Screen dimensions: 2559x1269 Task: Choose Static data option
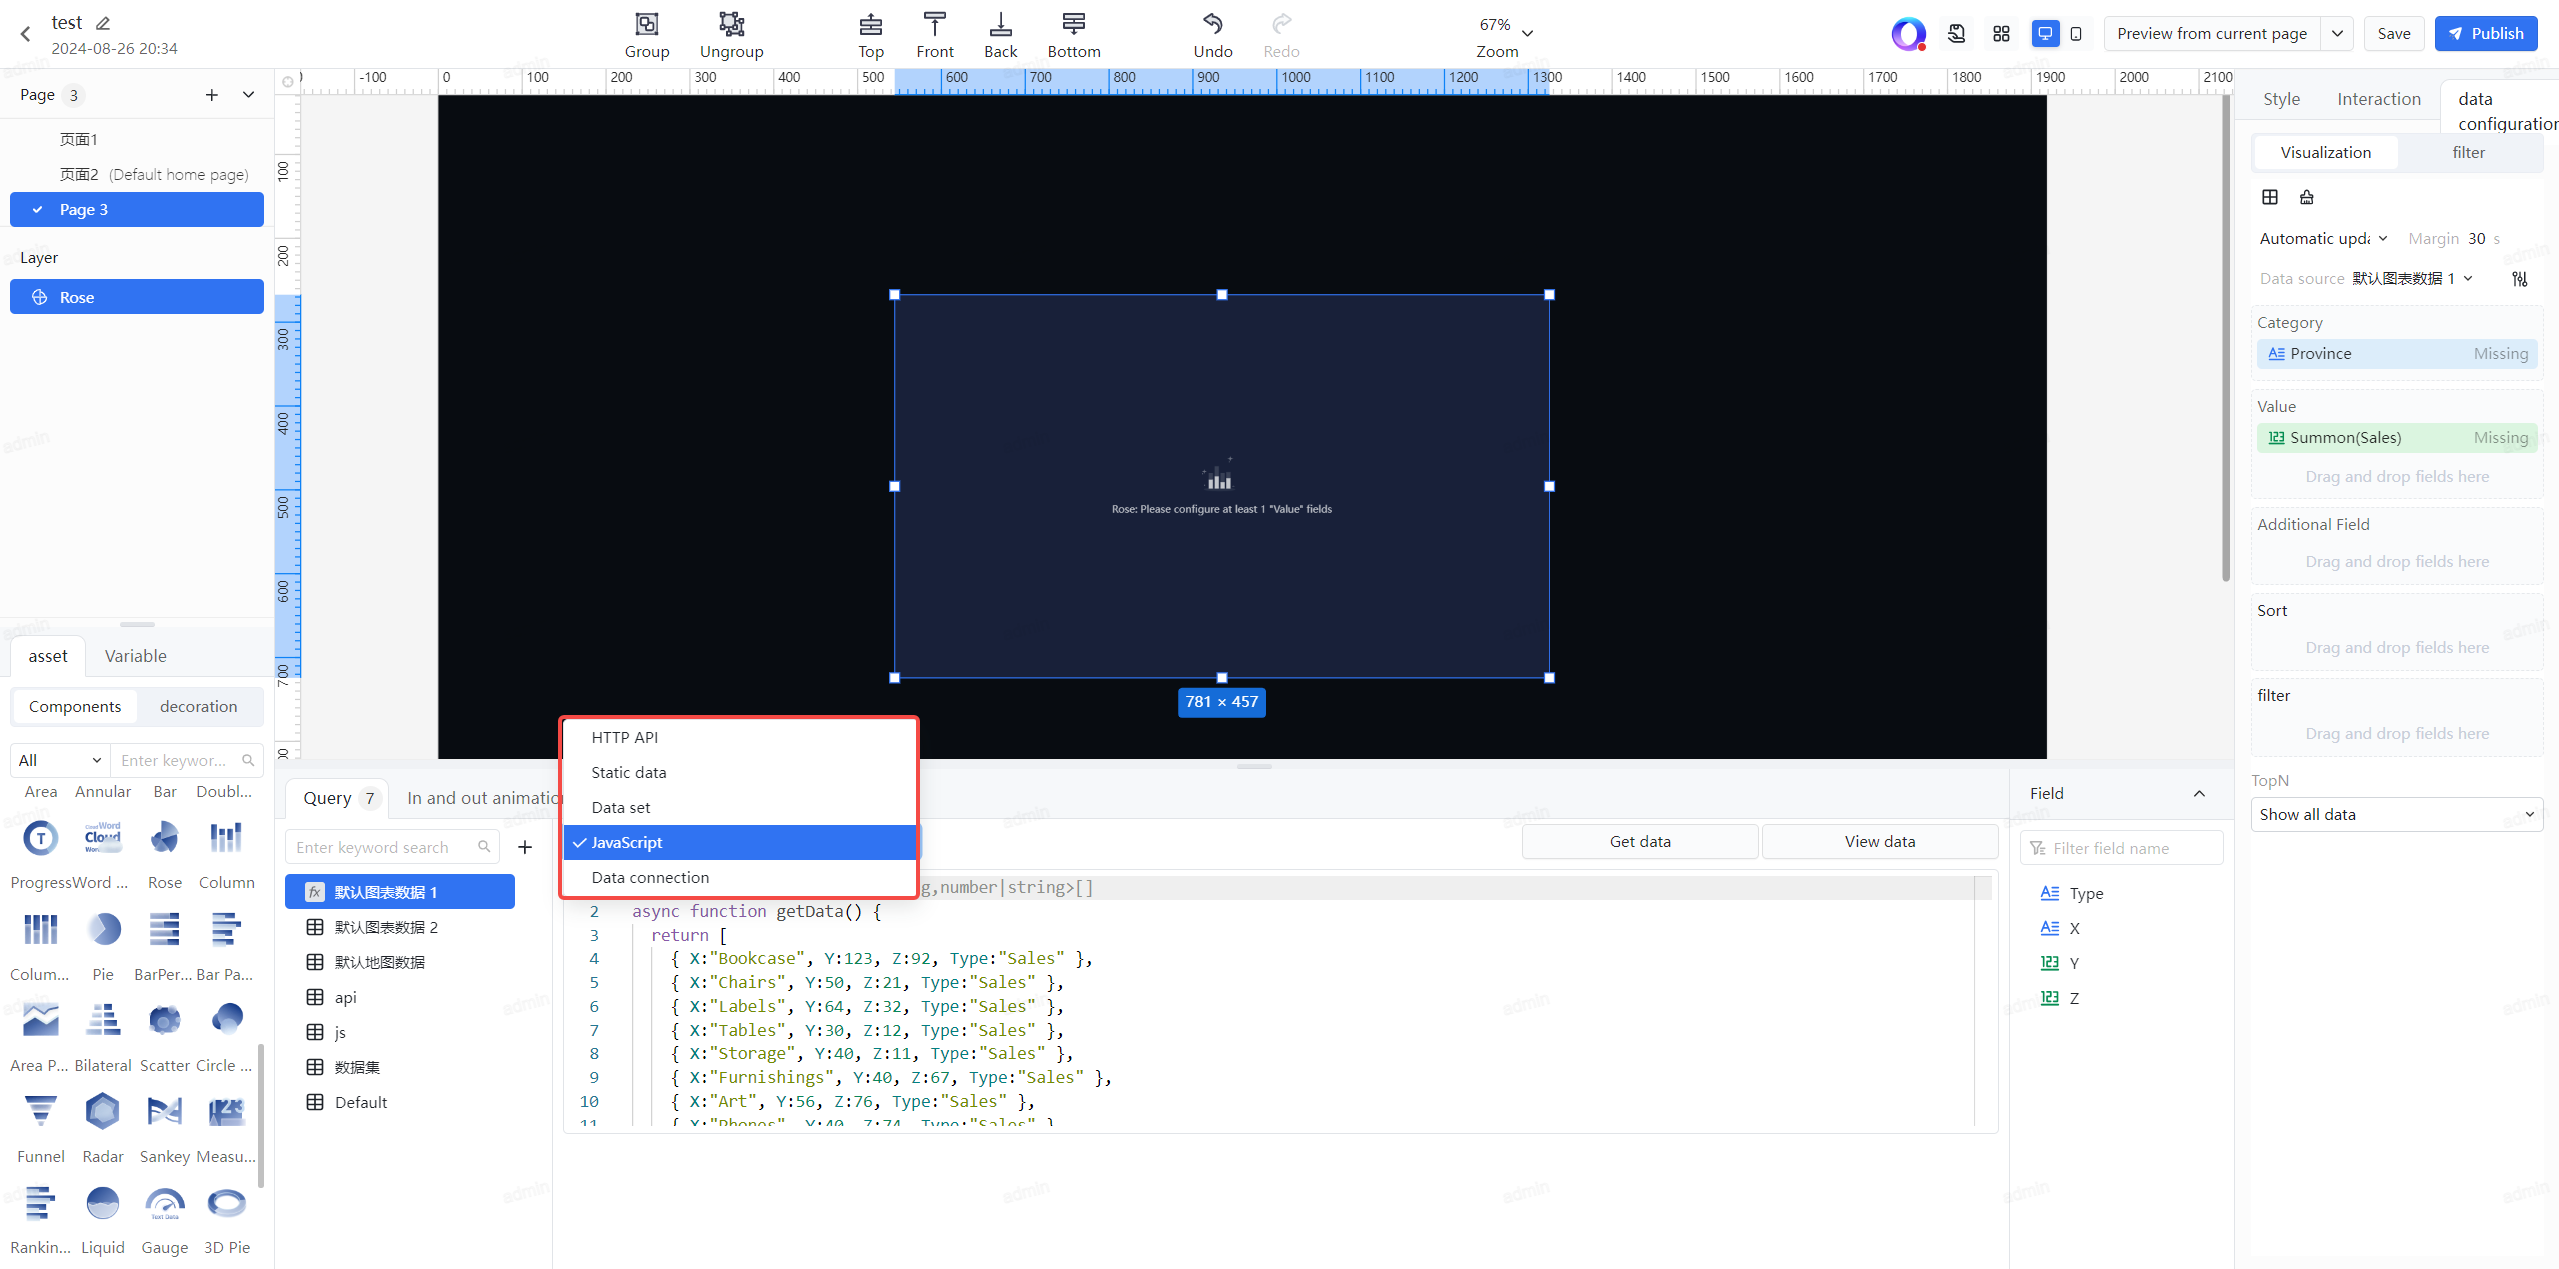740,772
